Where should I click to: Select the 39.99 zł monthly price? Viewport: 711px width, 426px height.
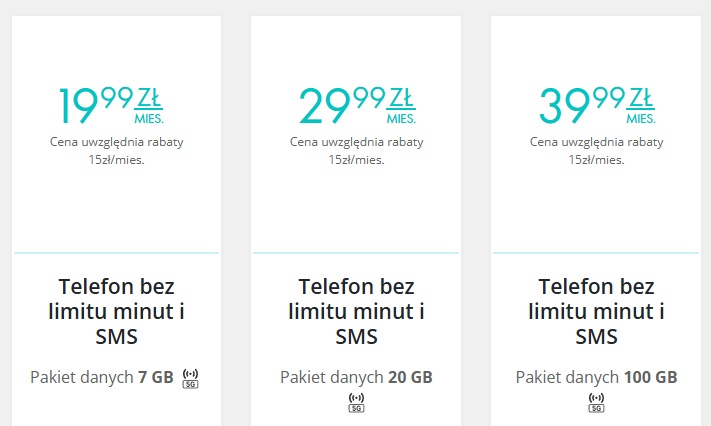coord(597,106)
